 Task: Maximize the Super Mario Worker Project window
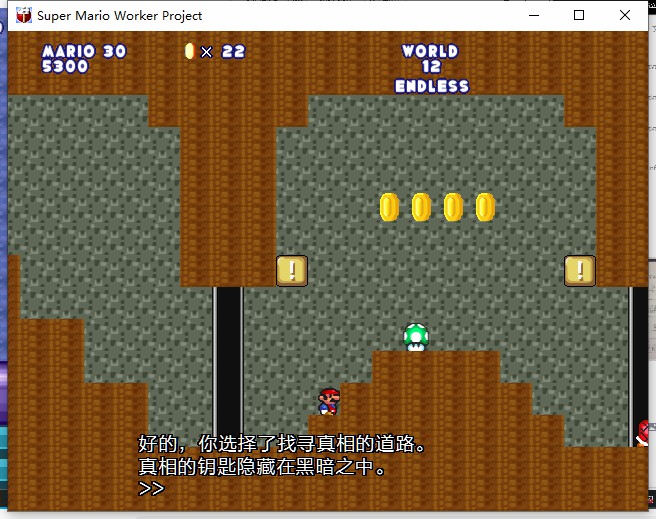[x=579, y=15]
